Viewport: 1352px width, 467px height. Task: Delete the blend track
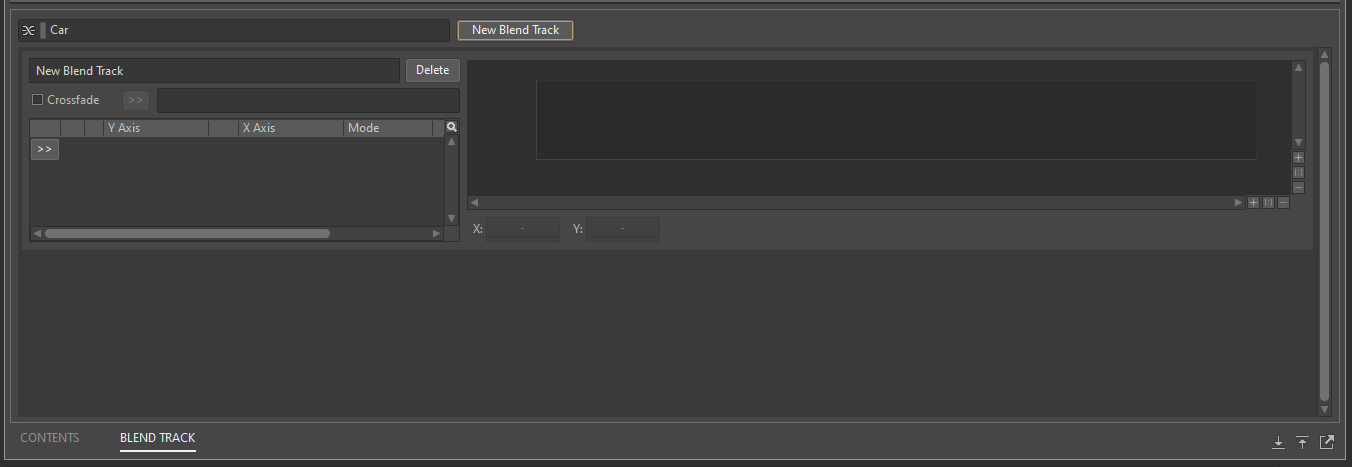coord(433,70)
